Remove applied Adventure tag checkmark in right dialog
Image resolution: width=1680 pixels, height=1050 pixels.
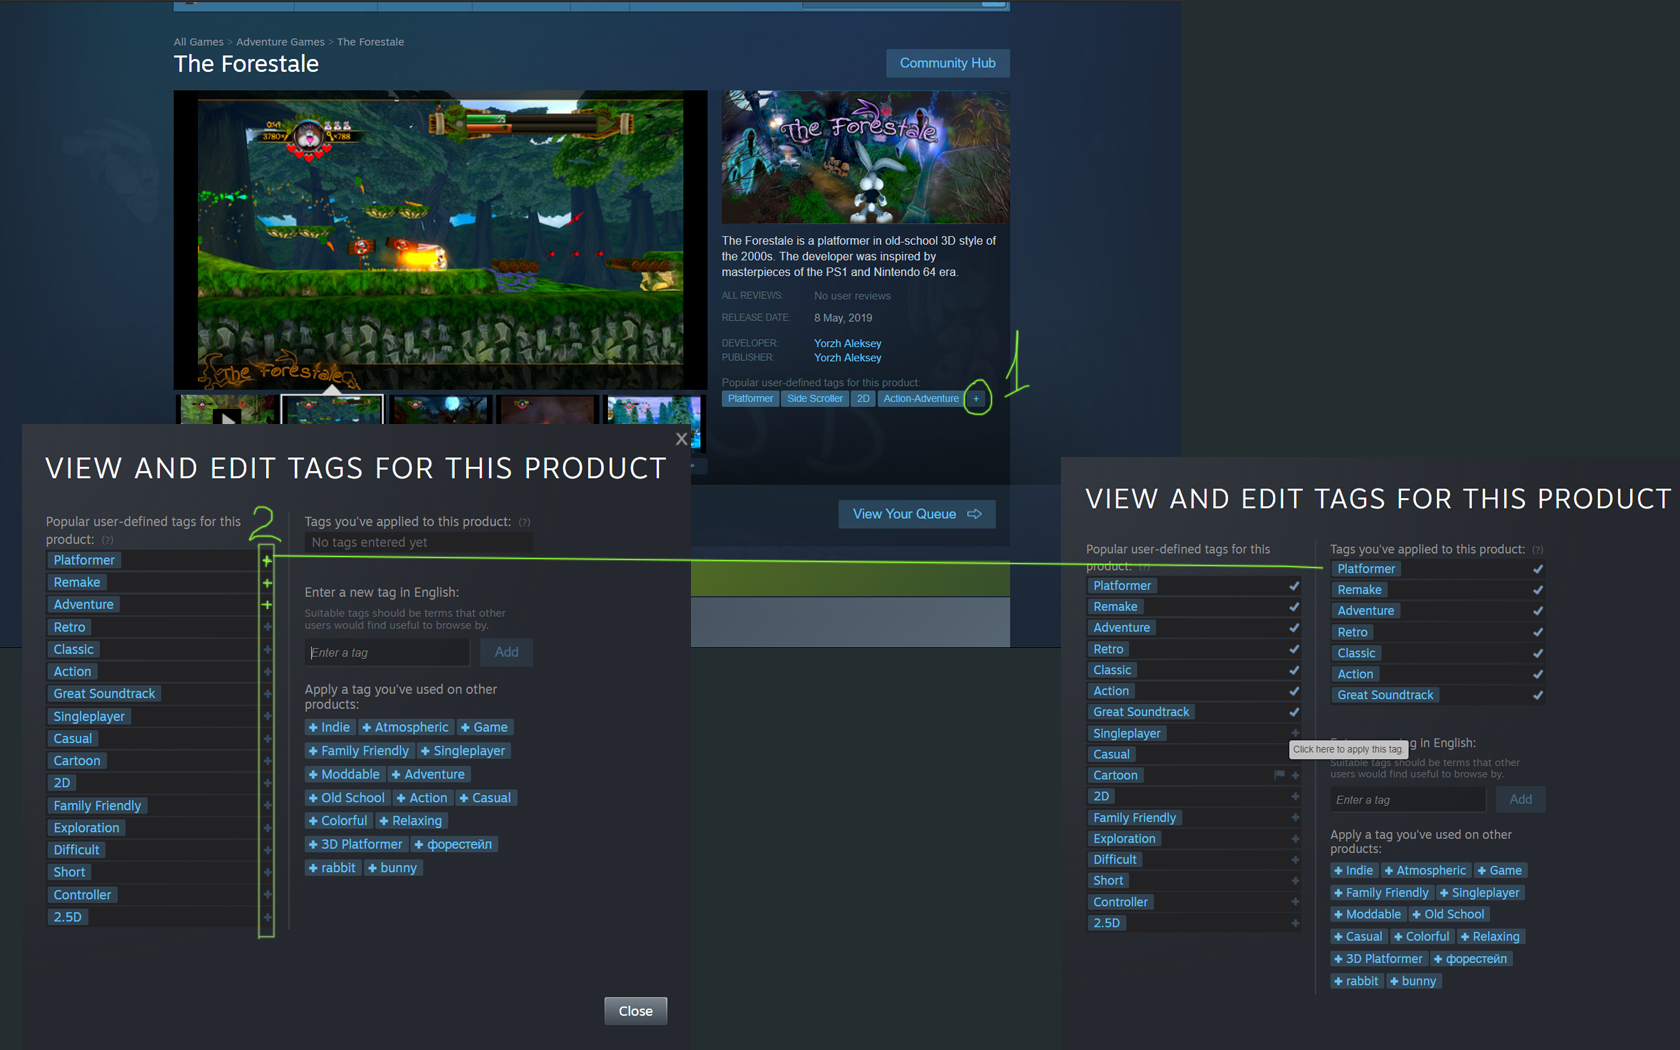point(1538,611)
